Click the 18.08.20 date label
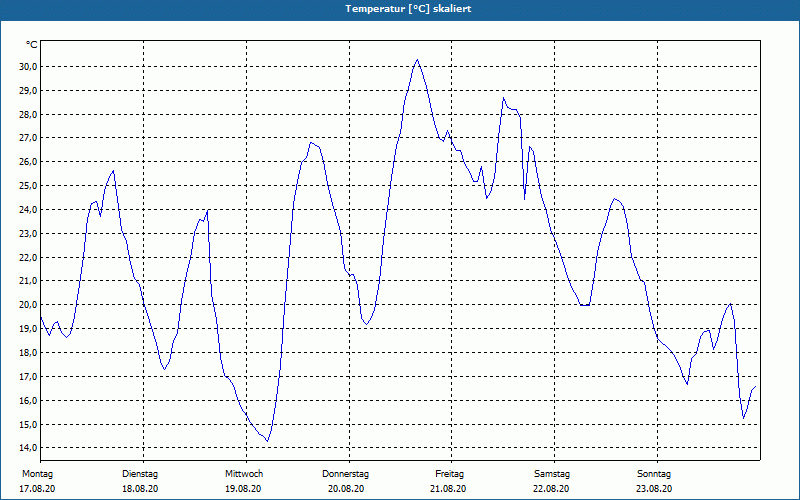The height and width of the screenshot is (500, 800). [140, 489]
